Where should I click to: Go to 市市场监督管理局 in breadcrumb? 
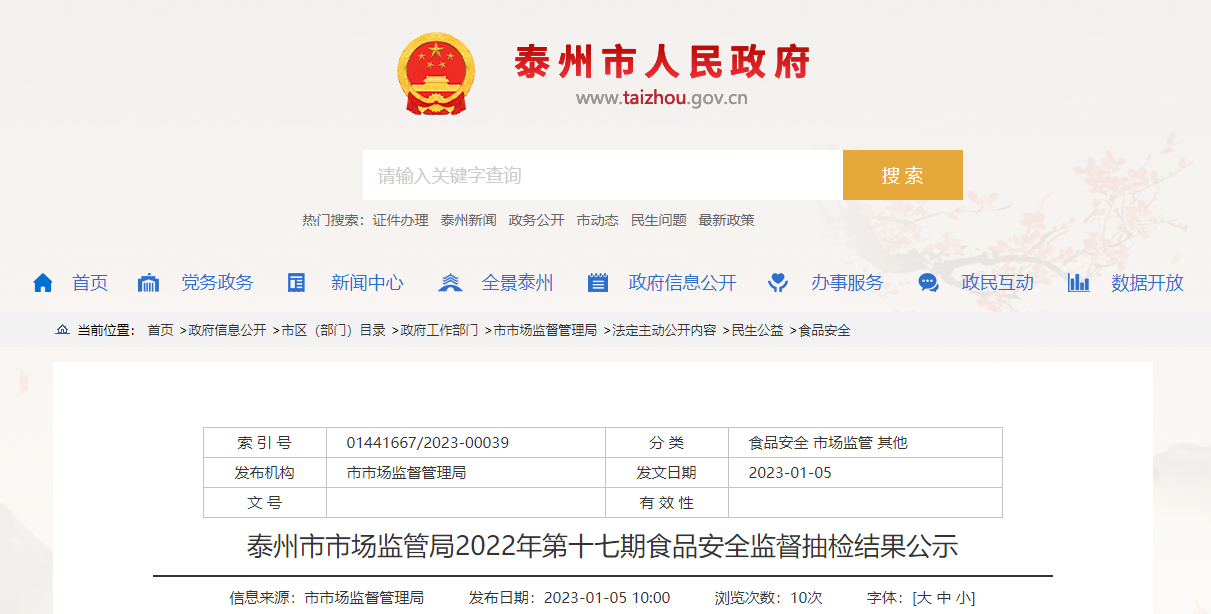click(545, 330)
